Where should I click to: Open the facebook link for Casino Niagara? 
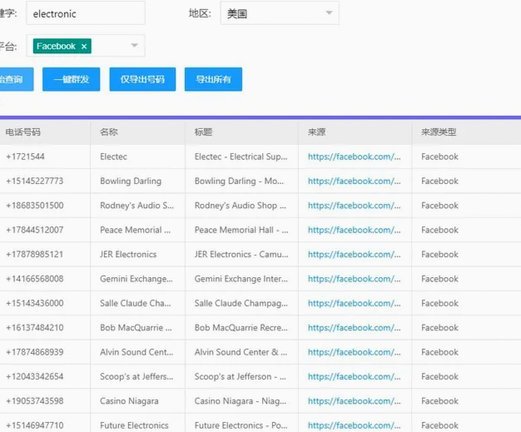[x=354, y=401]
